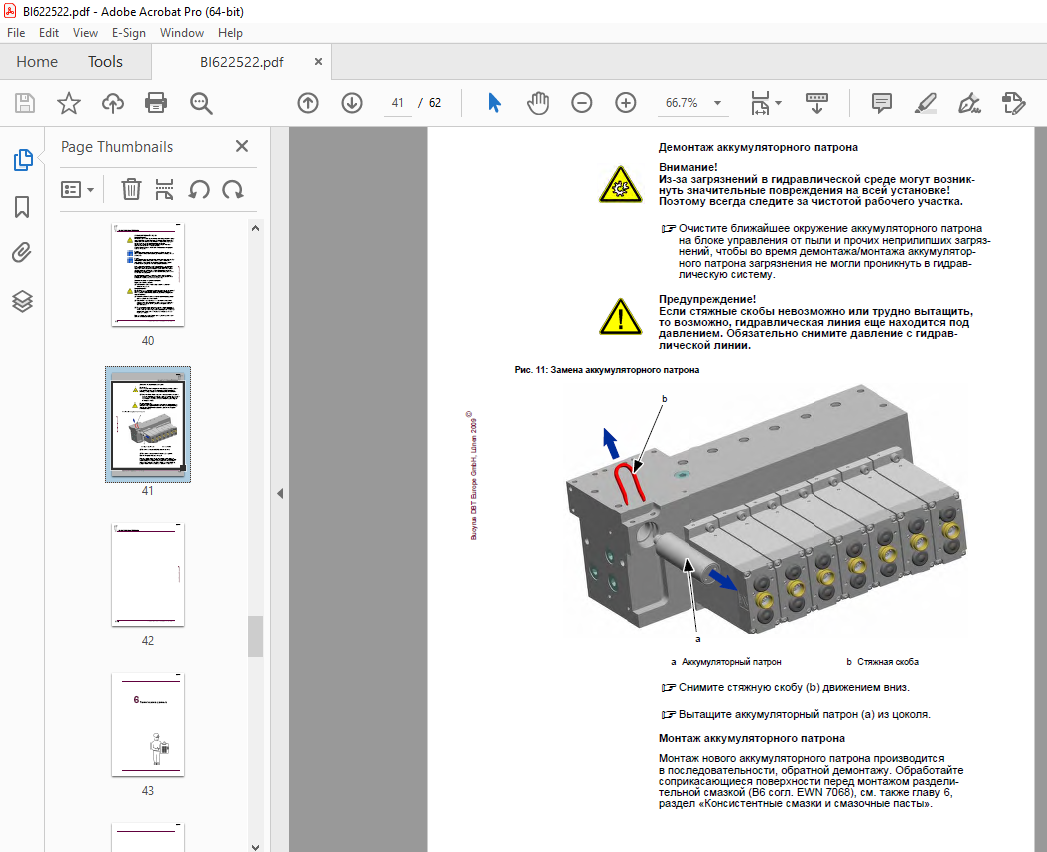Click the fit page width icon
The height and width of the screenshot is (852, 1047).
coord(761,103)
